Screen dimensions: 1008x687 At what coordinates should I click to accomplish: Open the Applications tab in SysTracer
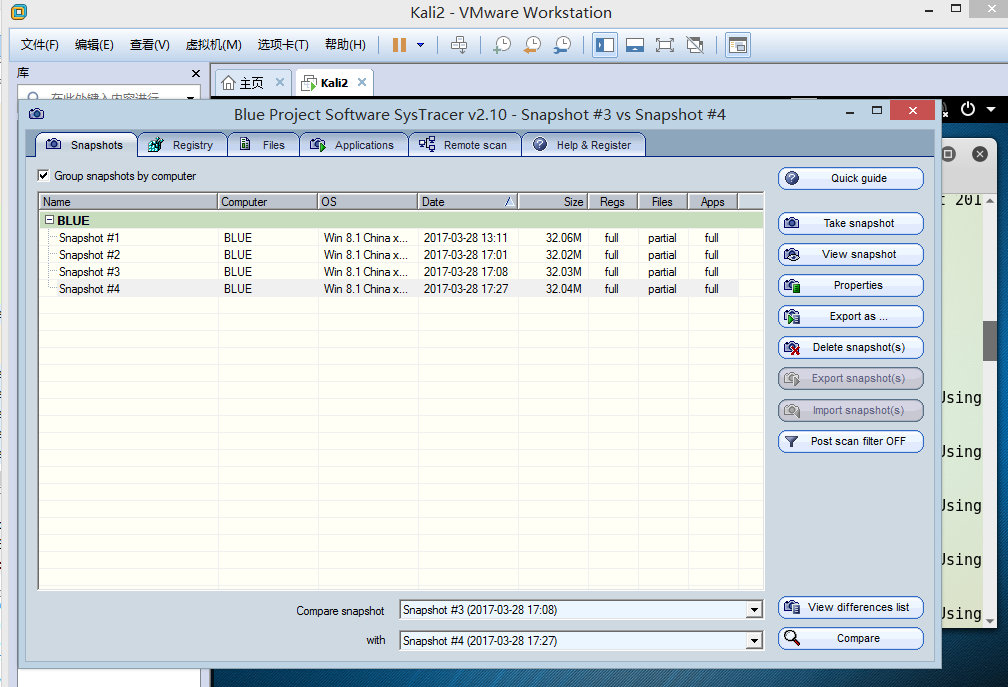[353, 145]
